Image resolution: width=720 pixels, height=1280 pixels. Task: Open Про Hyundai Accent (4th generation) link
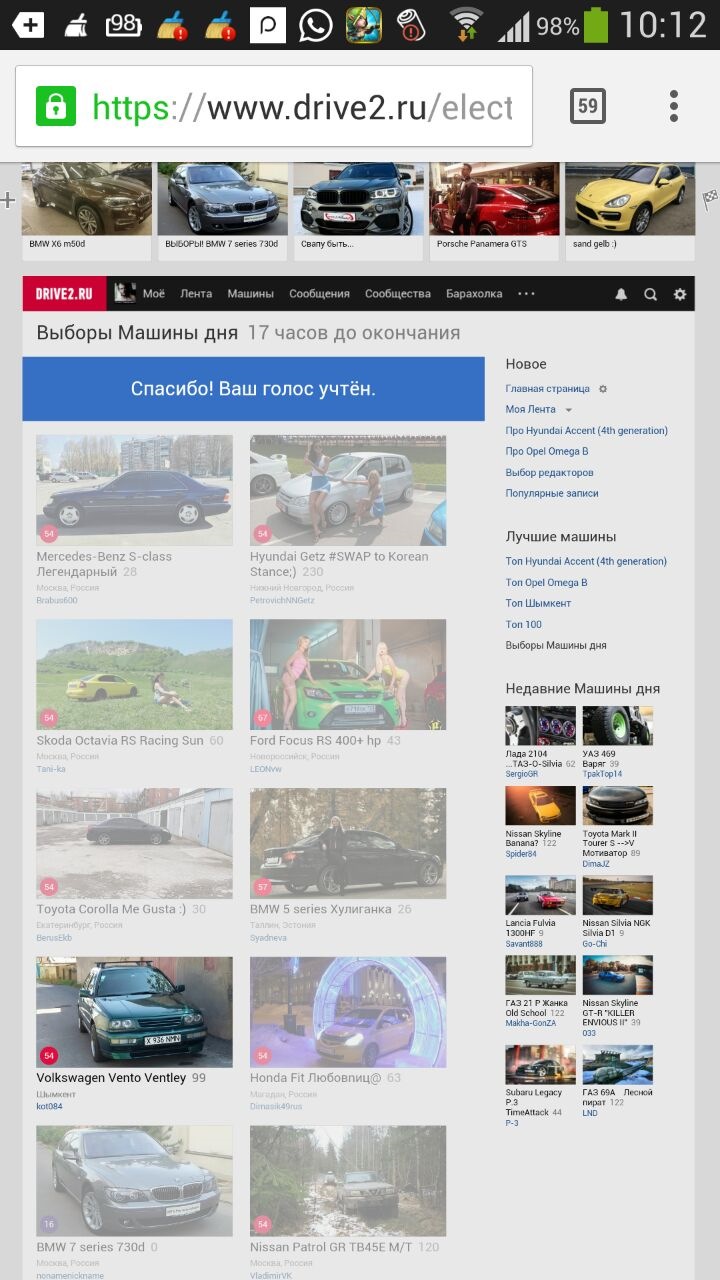click(x=587, y=431)
